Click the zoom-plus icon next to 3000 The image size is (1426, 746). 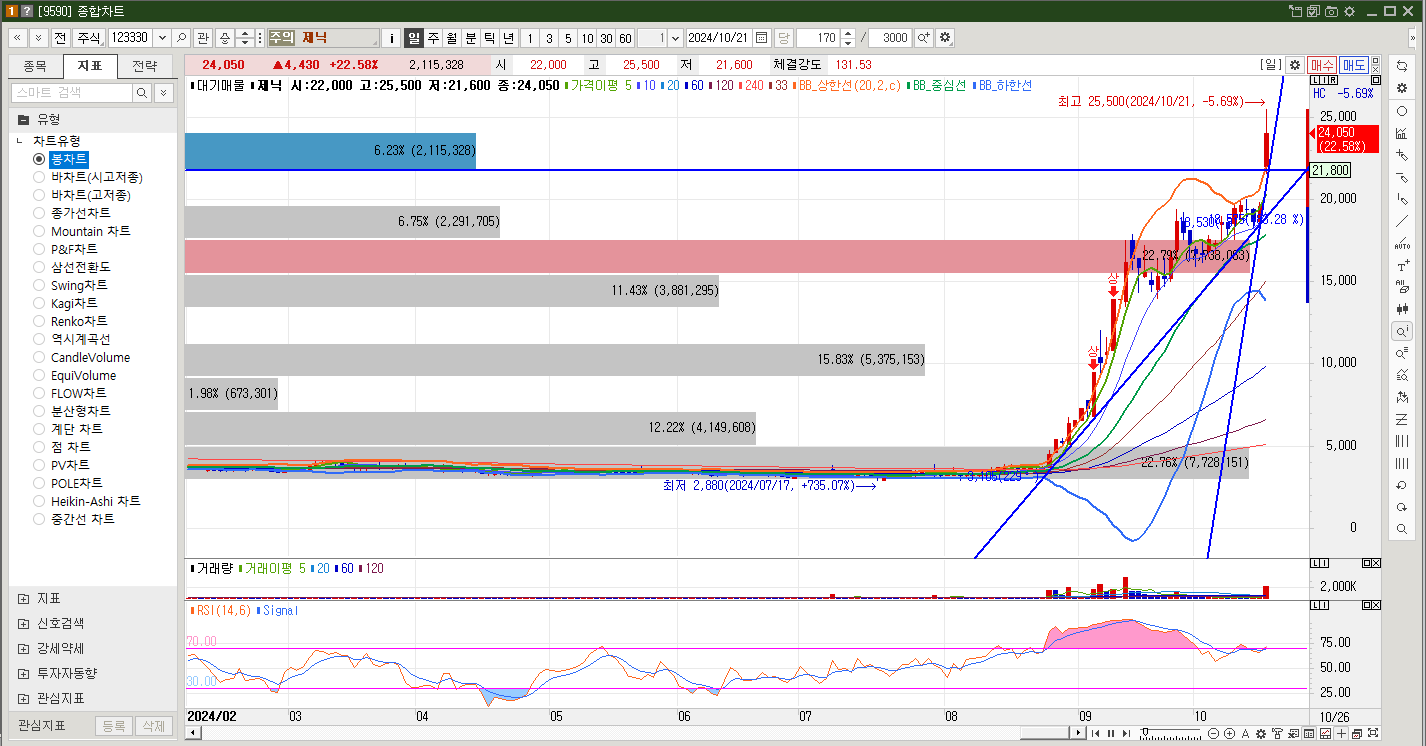coord(923,37)
